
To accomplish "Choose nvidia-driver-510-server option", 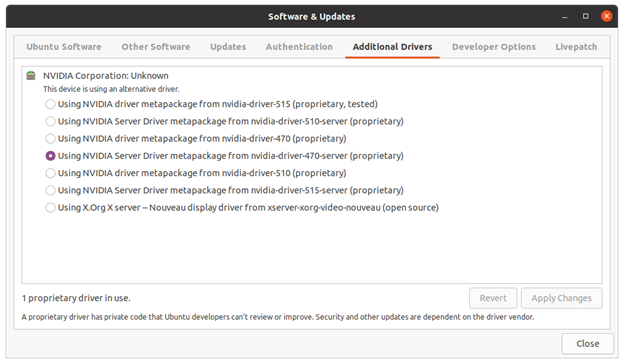I will coord(50,121).
